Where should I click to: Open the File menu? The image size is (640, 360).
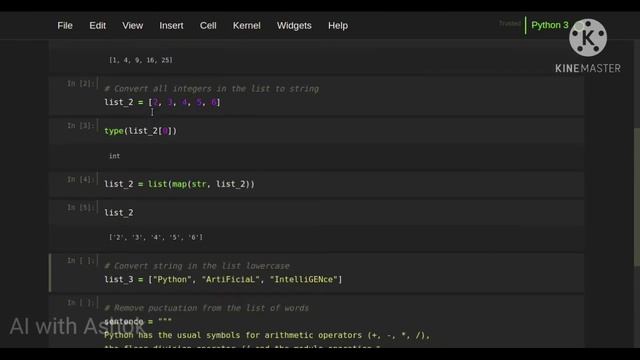click(x=65, y=25)
